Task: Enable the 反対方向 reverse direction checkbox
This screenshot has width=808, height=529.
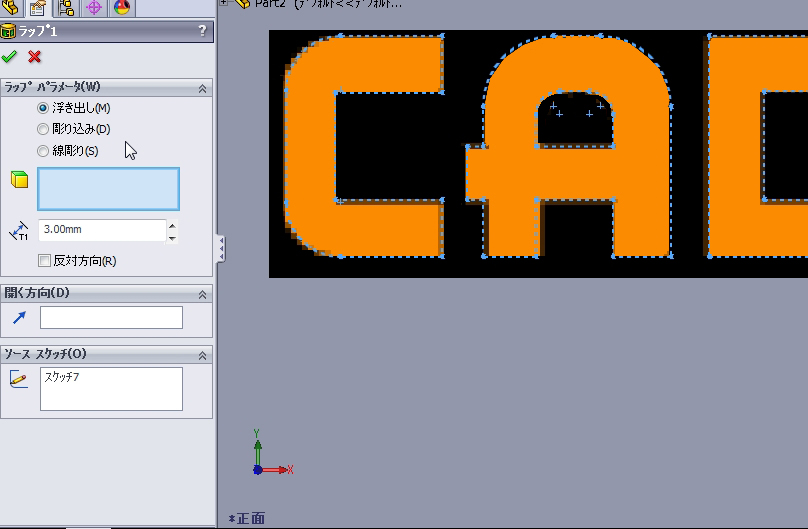Action: (x=44, y=261)
